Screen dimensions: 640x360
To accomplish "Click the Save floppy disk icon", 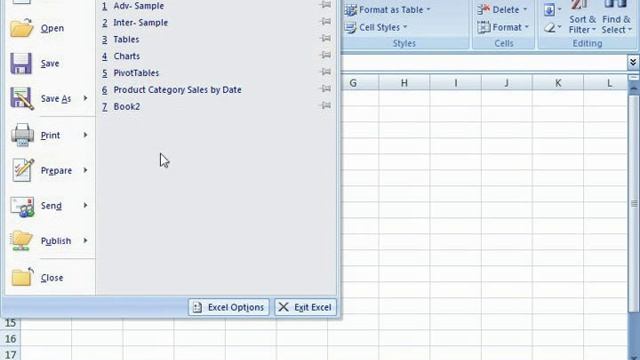I will coord(21,63).
